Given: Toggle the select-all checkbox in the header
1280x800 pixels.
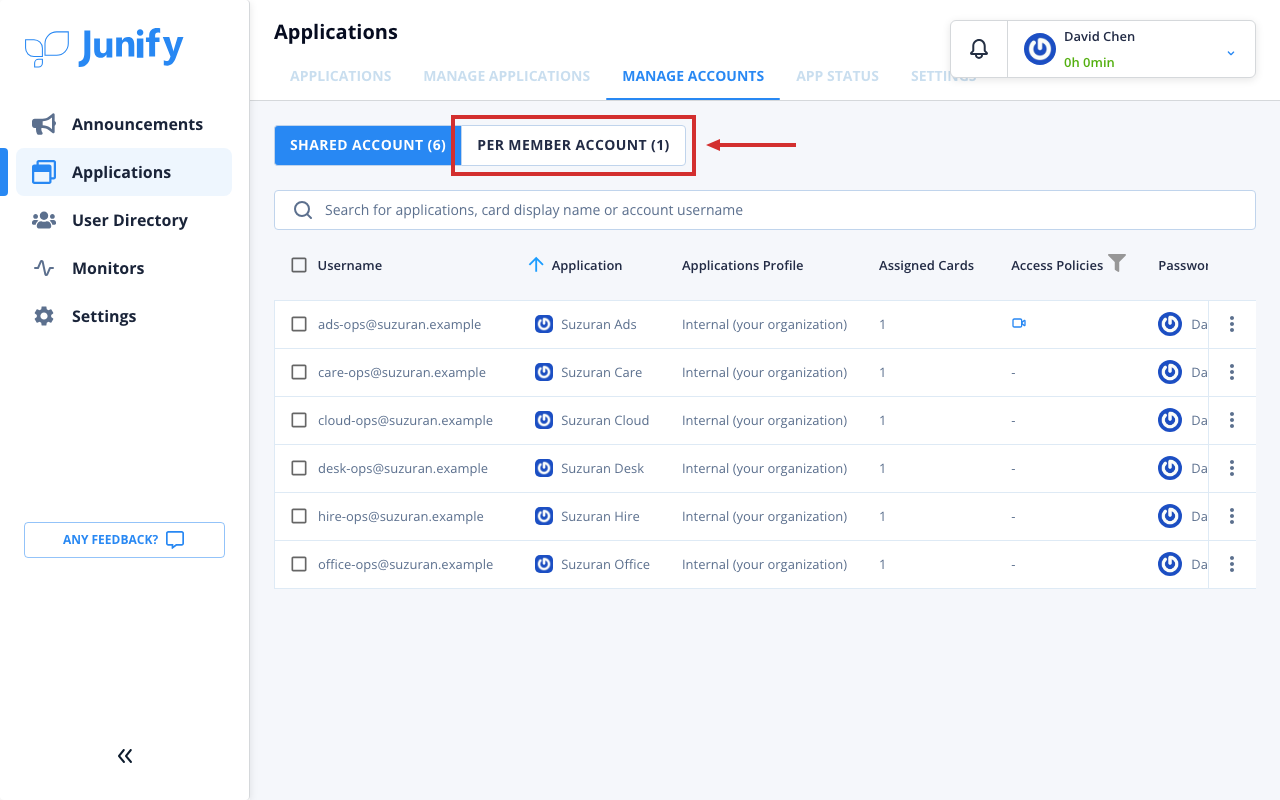Looking at the screenshot, I should point(299,265).
